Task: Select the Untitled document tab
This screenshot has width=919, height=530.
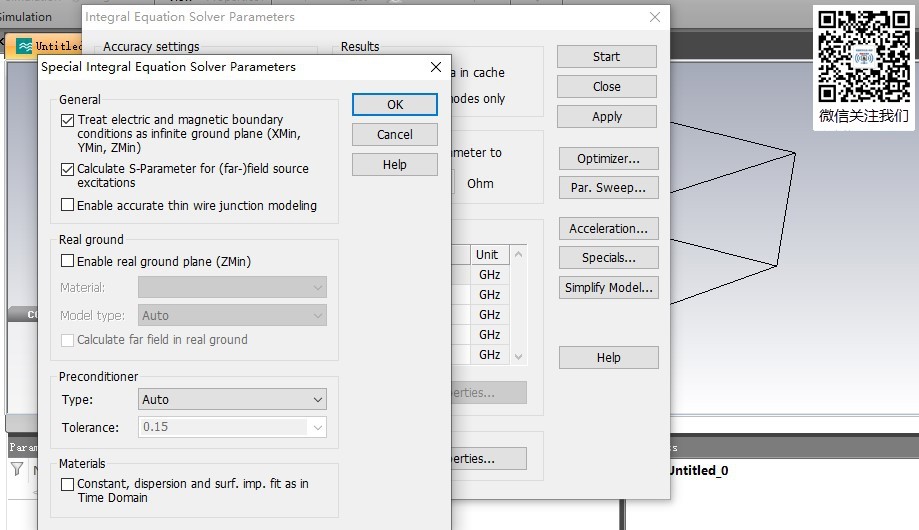Action: point(47,46)
